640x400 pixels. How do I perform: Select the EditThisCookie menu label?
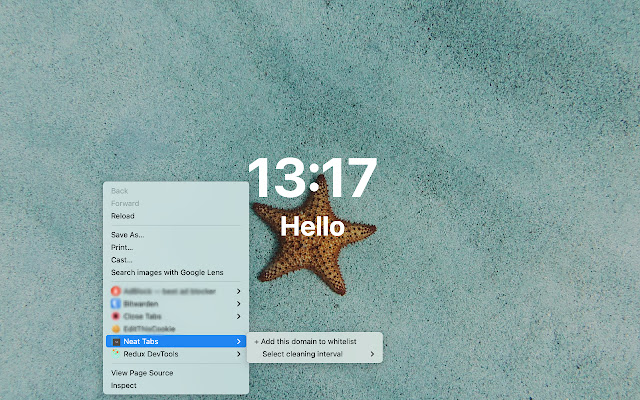click(x=149, y=329)
